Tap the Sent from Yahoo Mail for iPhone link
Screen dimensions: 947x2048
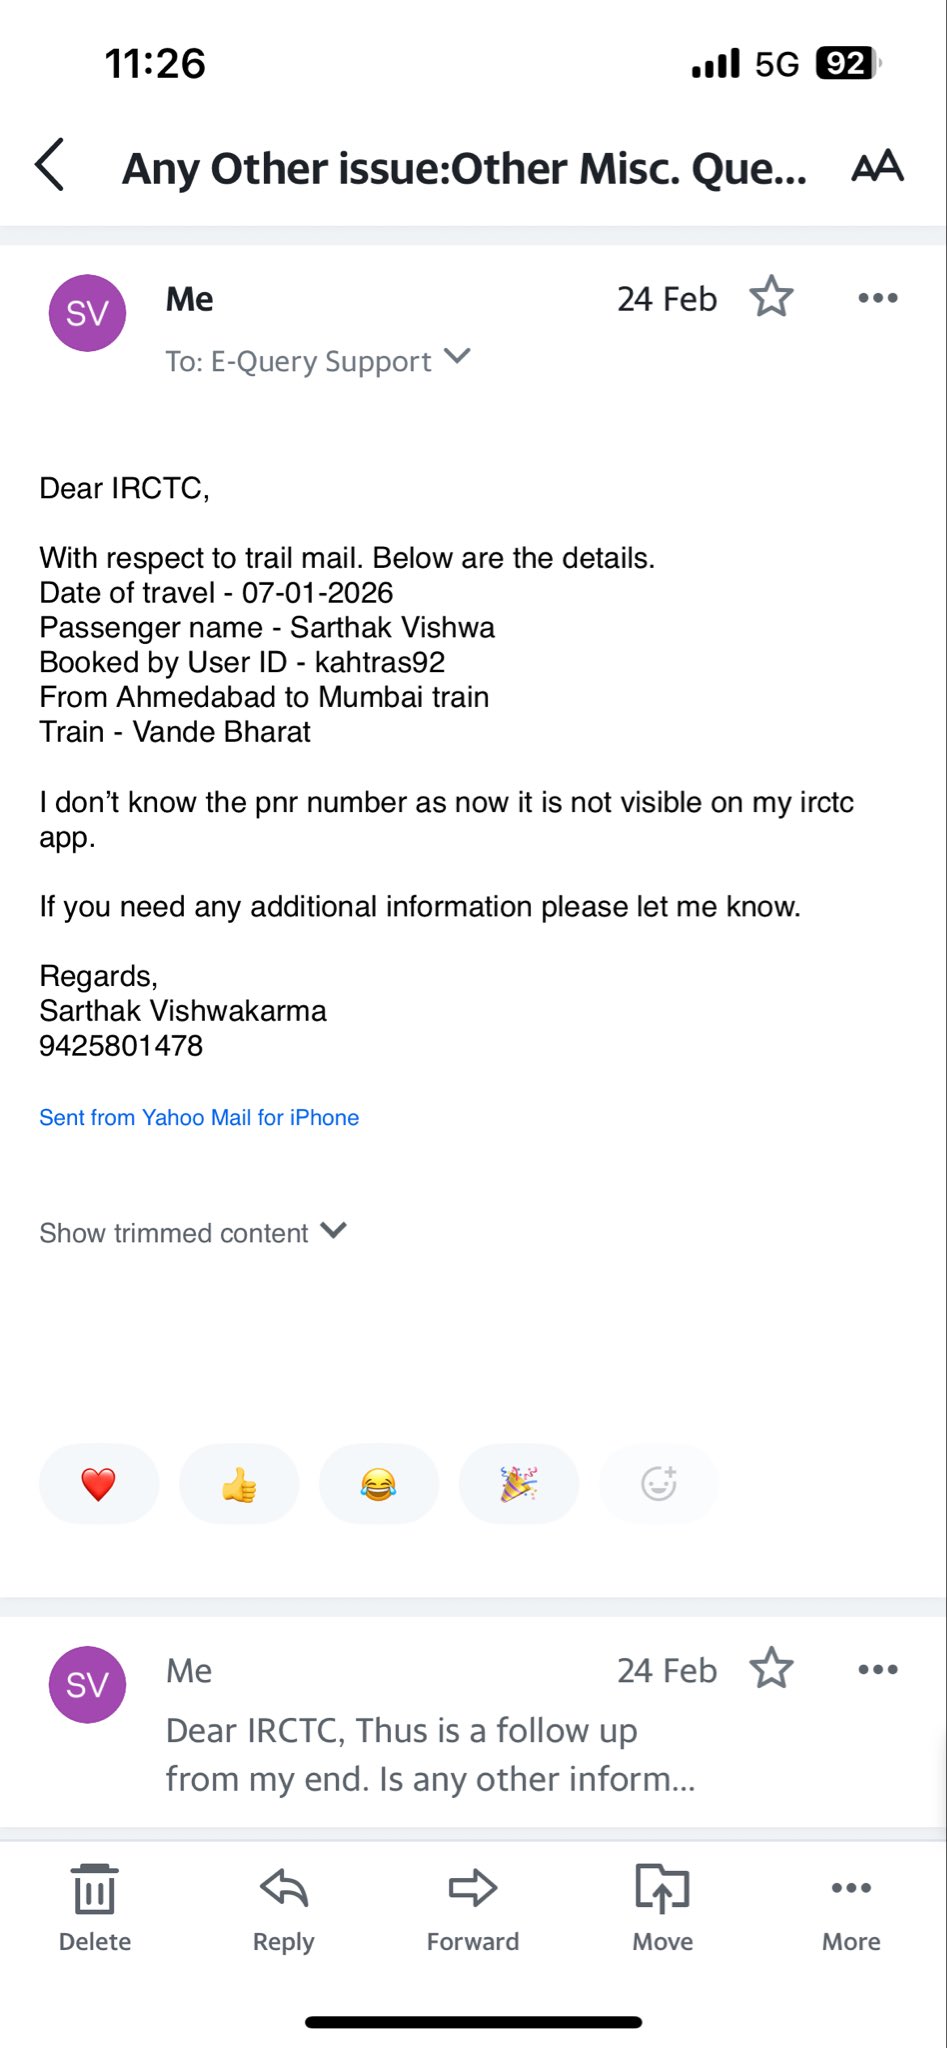pos(199,1117)
